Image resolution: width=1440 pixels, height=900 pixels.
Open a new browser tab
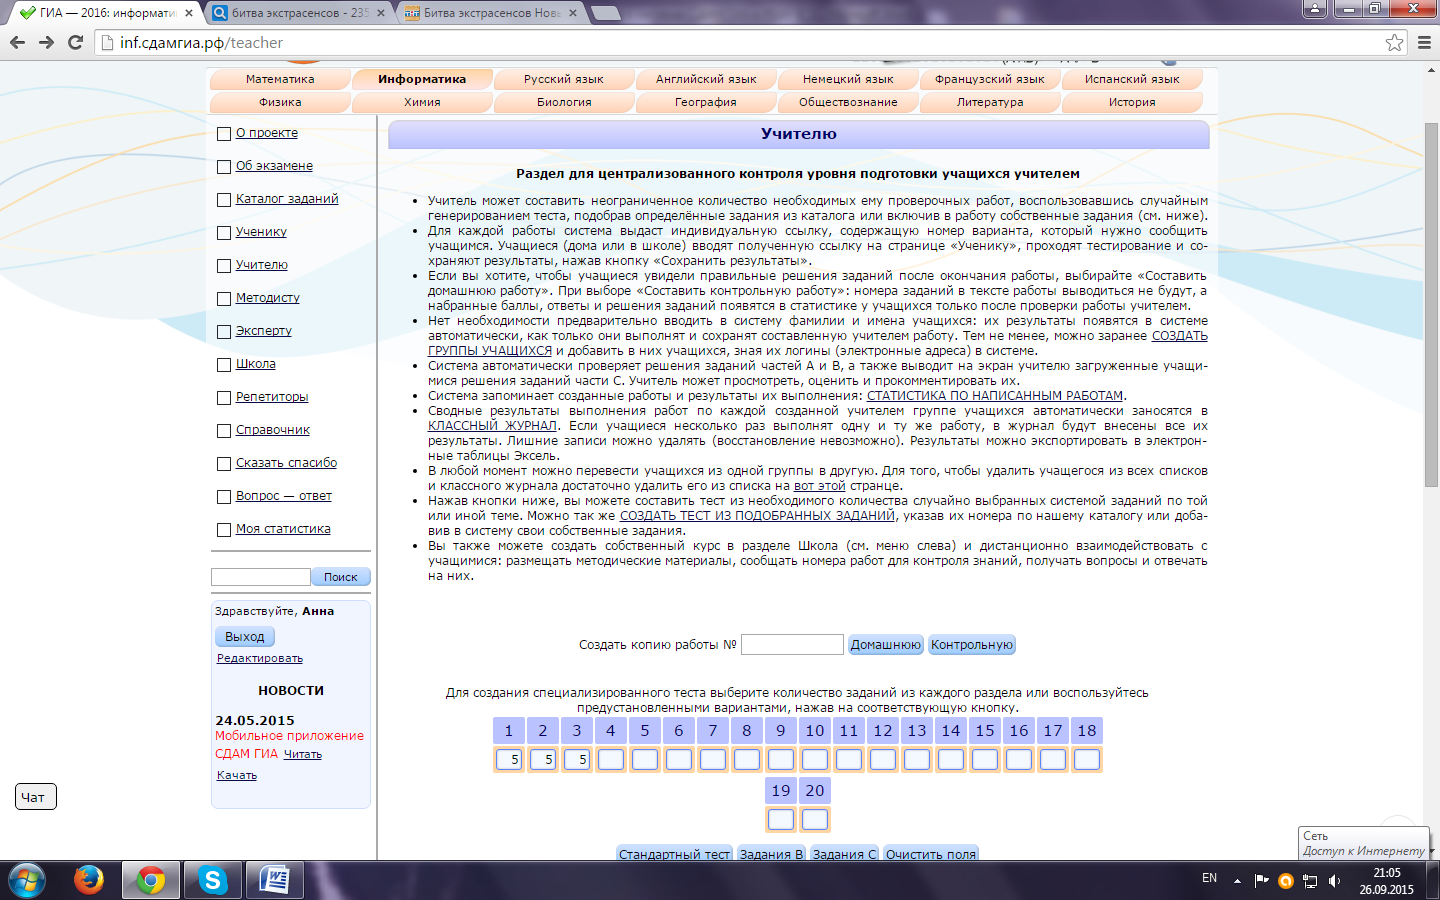coord(605,13)
